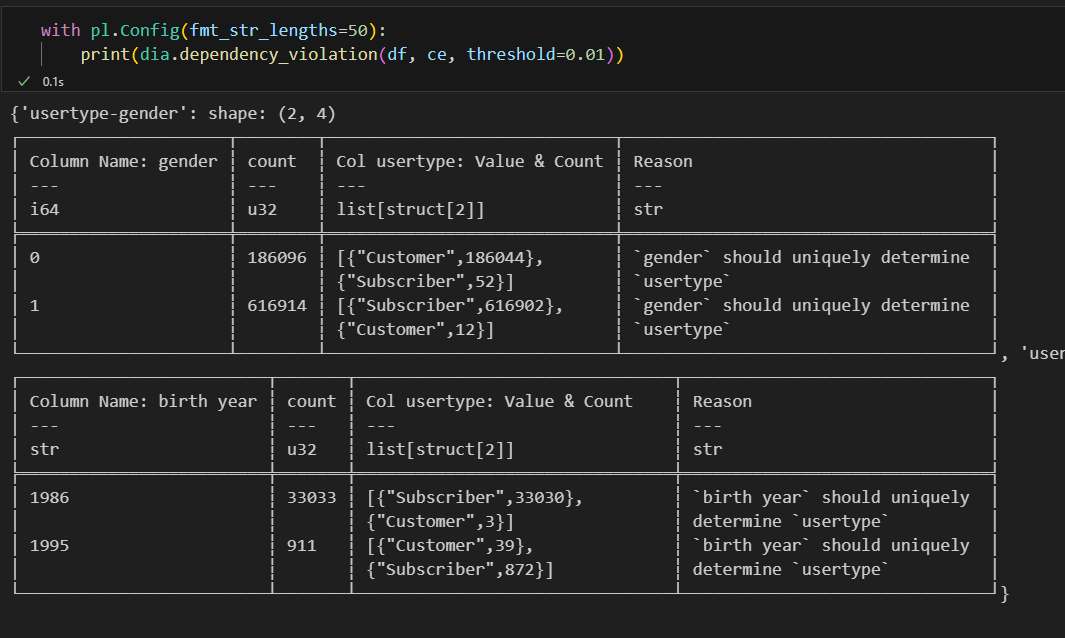
Task: Click the 'Column Name: gender' header
Action: coord(124,162)
